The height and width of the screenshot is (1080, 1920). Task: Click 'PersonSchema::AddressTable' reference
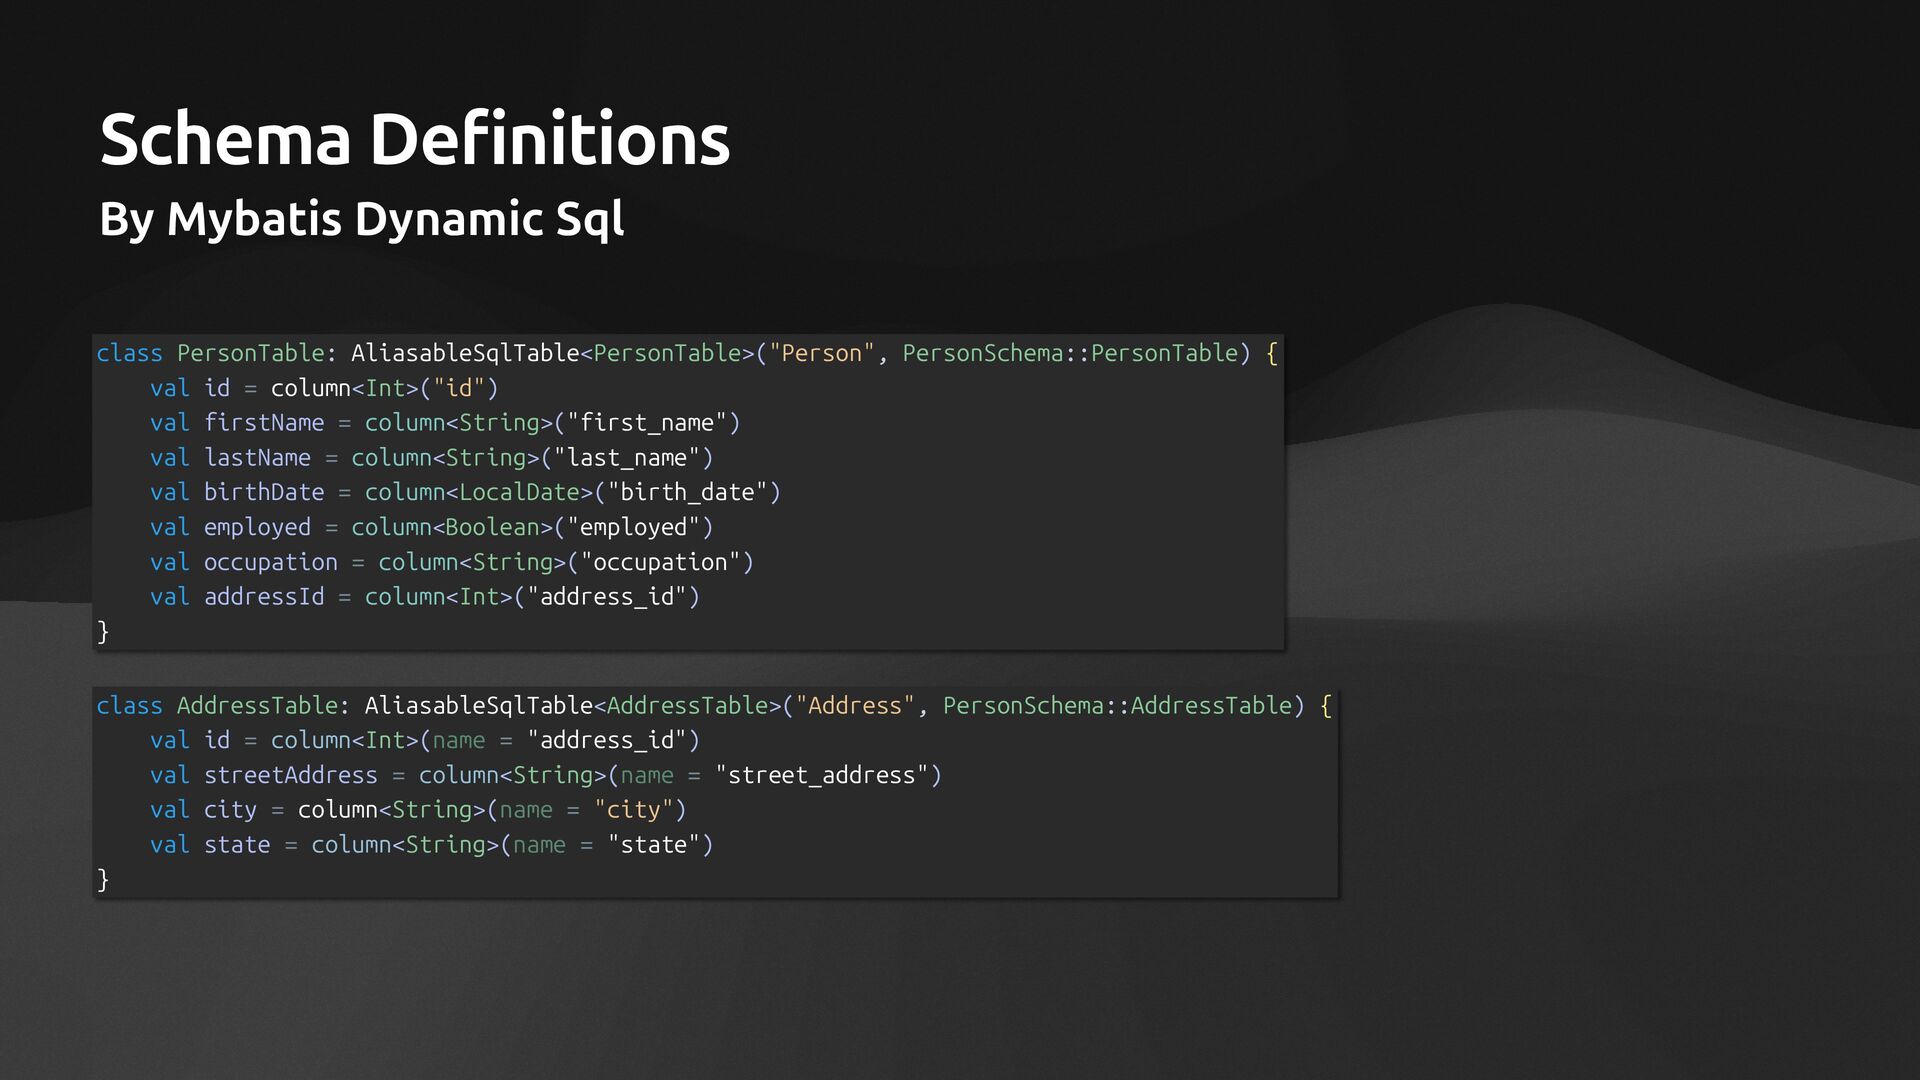pyautogui.click(x=1117, y=706)
